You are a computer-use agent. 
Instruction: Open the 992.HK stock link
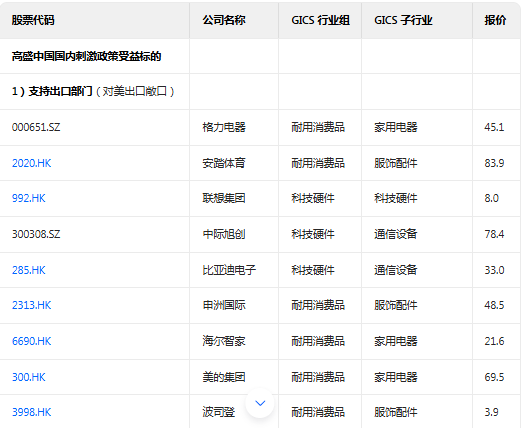(x=29, y=198)
